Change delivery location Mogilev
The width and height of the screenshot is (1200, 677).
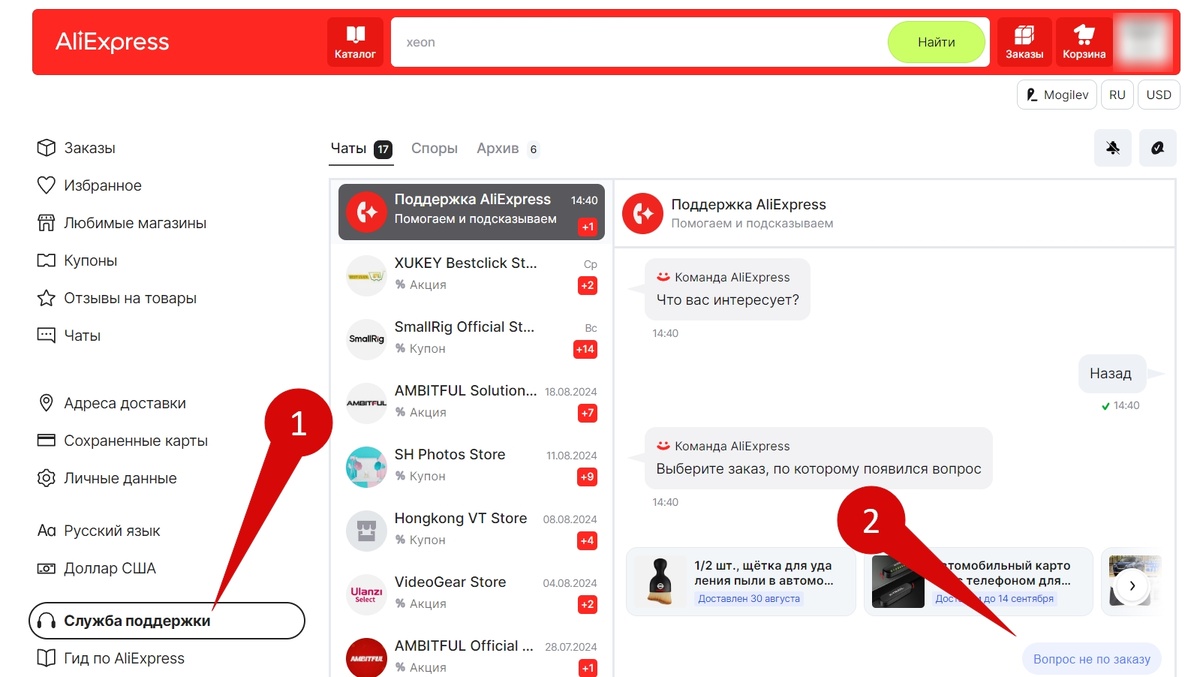click(1057, 95)
